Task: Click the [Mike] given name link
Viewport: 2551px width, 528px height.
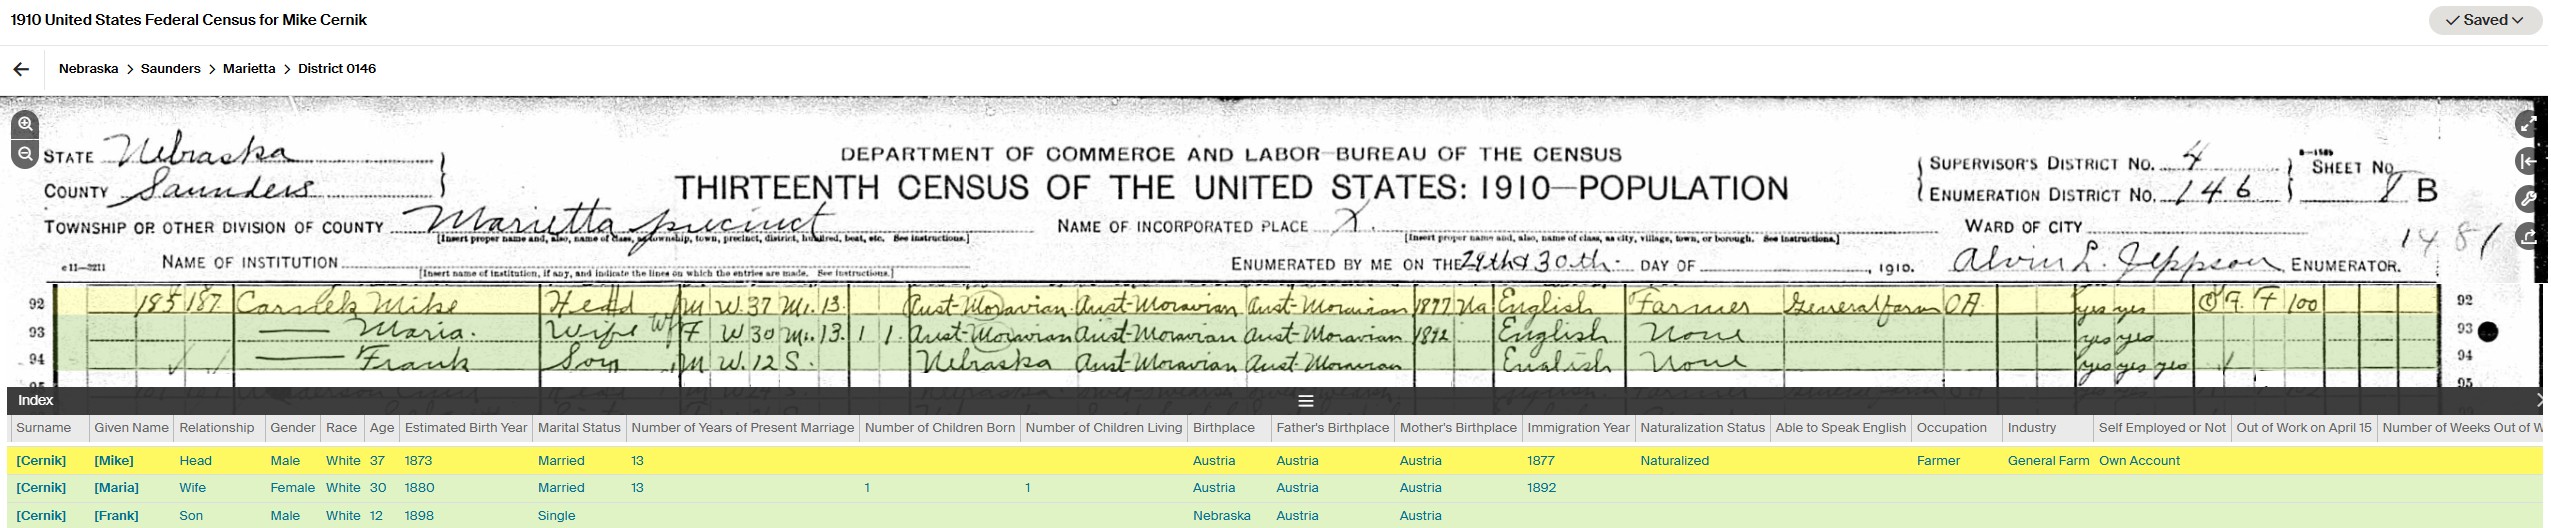Action: 114,461
